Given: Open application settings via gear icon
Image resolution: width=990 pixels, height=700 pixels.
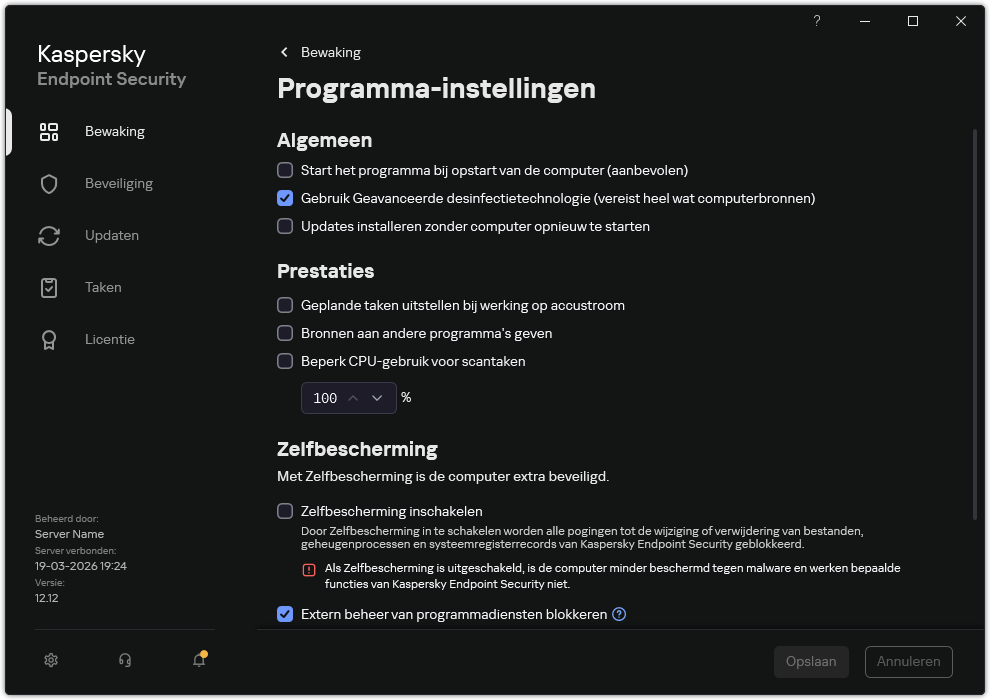Looking at the screenshot, I should [50, 660].
